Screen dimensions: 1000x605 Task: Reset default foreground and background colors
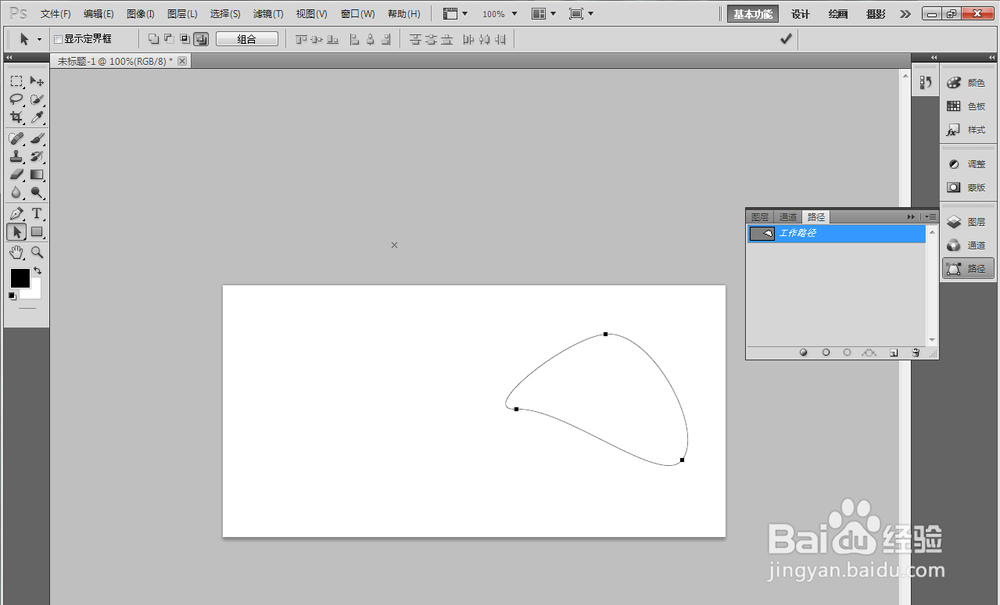[x=12, y=296]
